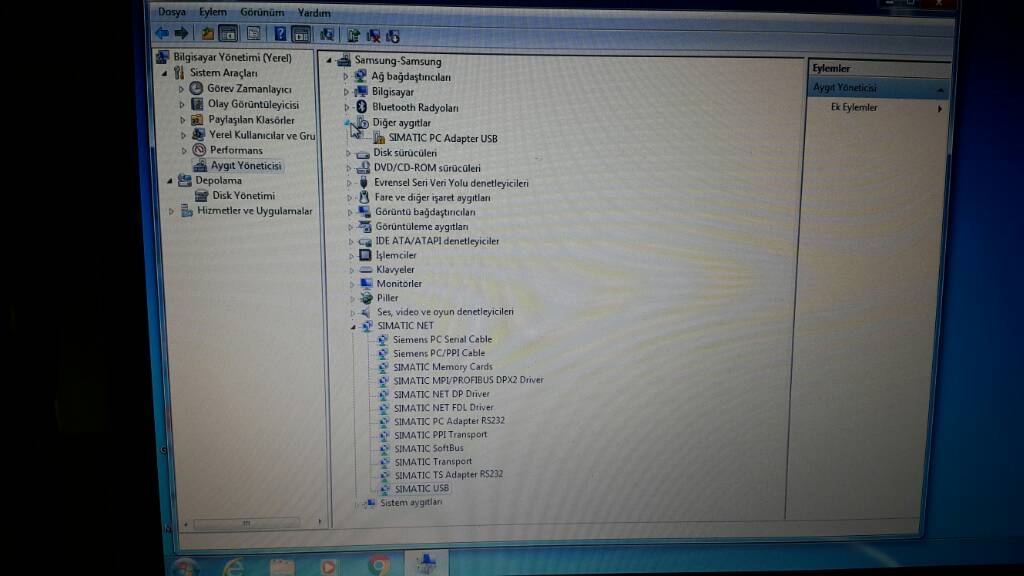The height and width of the screenshot is (576, 1024).
Task: Click the left pane scrollbar right arrow
Action: (x=319, y=522)
